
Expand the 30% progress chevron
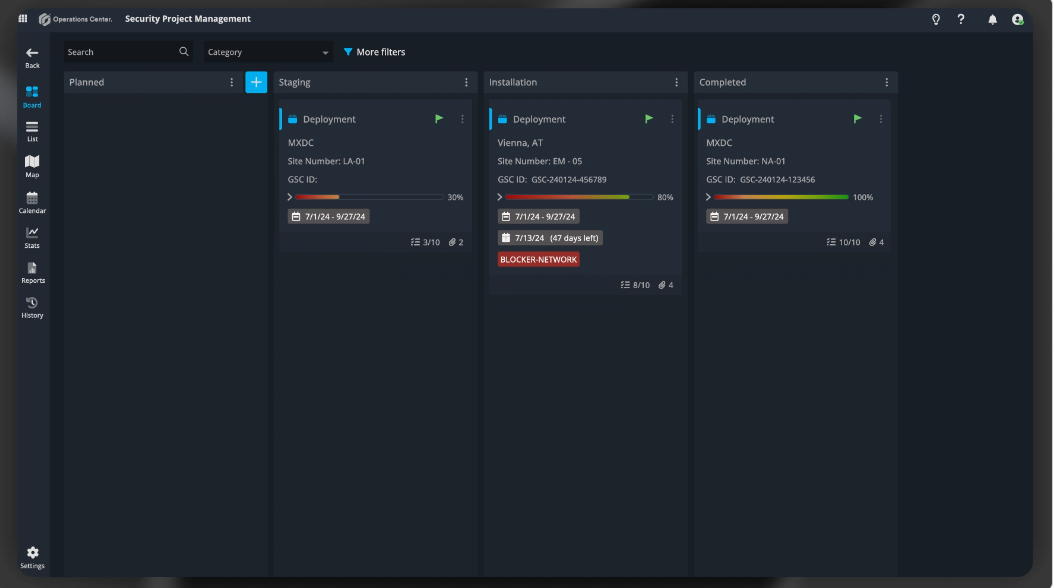(290, 197)
